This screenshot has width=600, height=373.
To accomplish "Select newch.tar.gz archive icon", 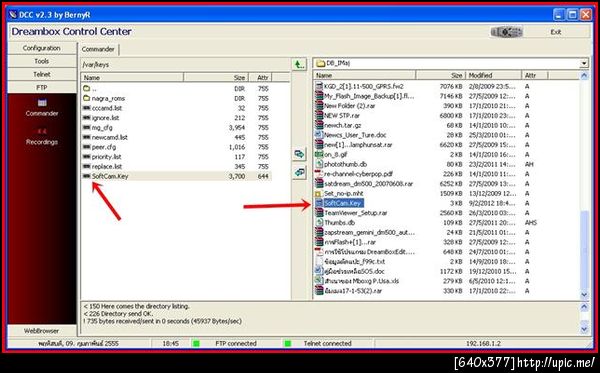I will pyautogui.click(x=319, y=125).
